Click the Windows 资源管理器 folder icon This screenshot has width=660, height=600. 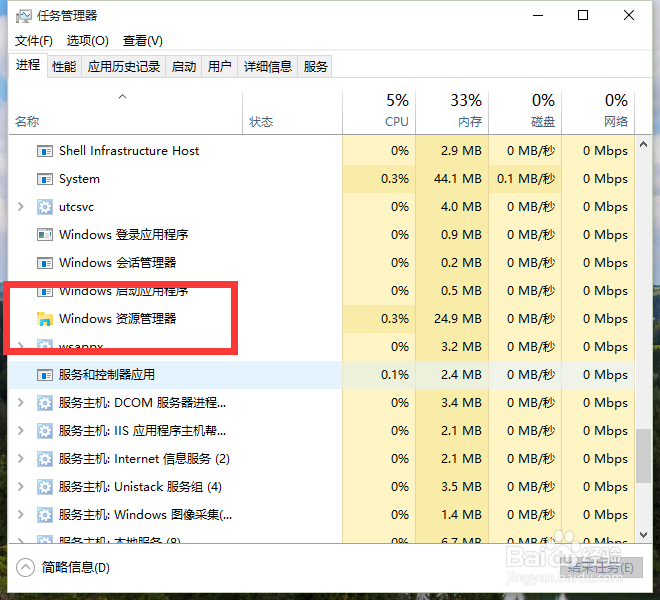coord(45,319)
